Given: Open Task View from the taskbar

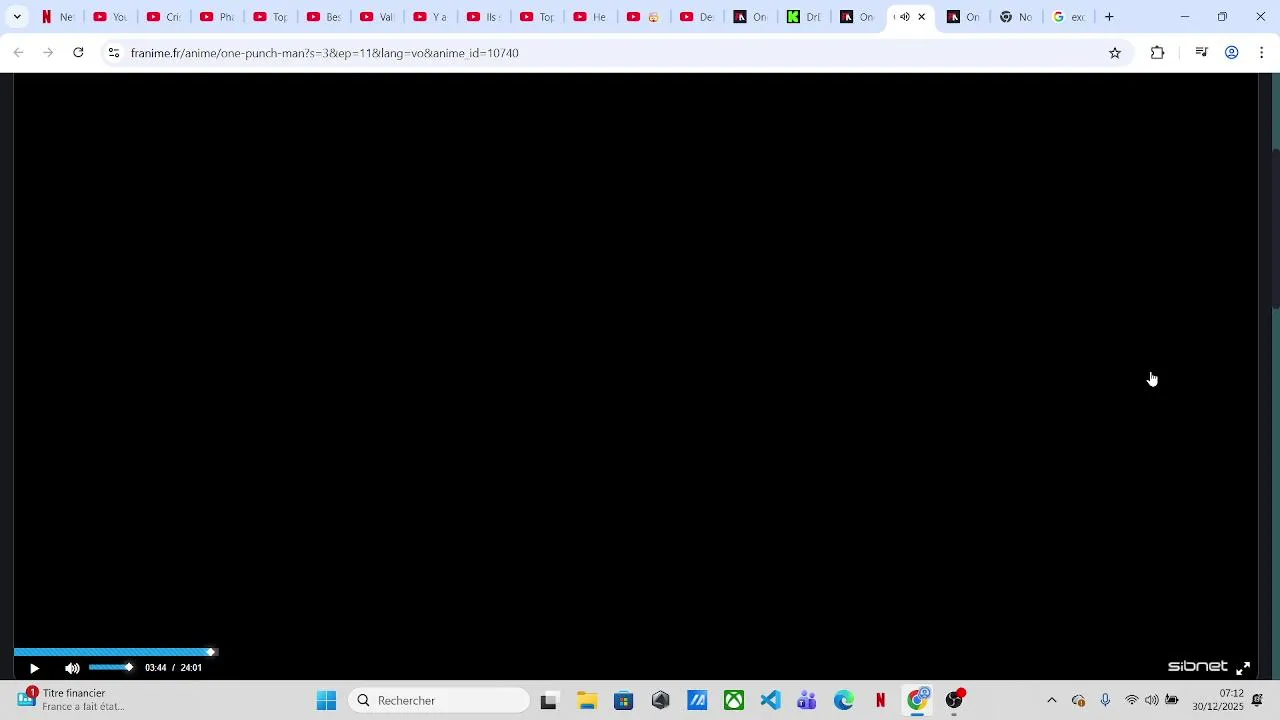Looking at the screenshot, I should click(548, 701).
